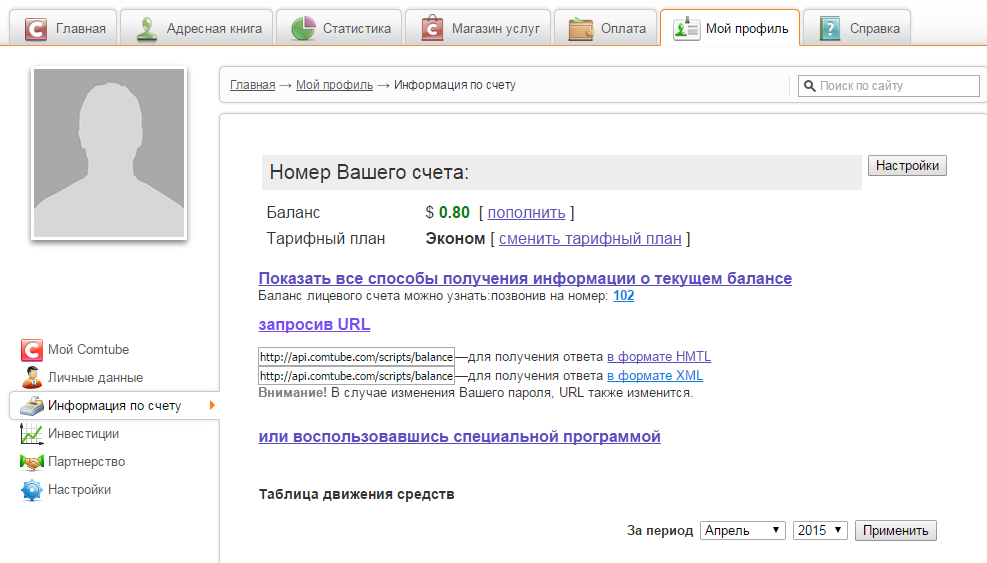
Task: Select the Мой профиль tab
Action: 730,28
